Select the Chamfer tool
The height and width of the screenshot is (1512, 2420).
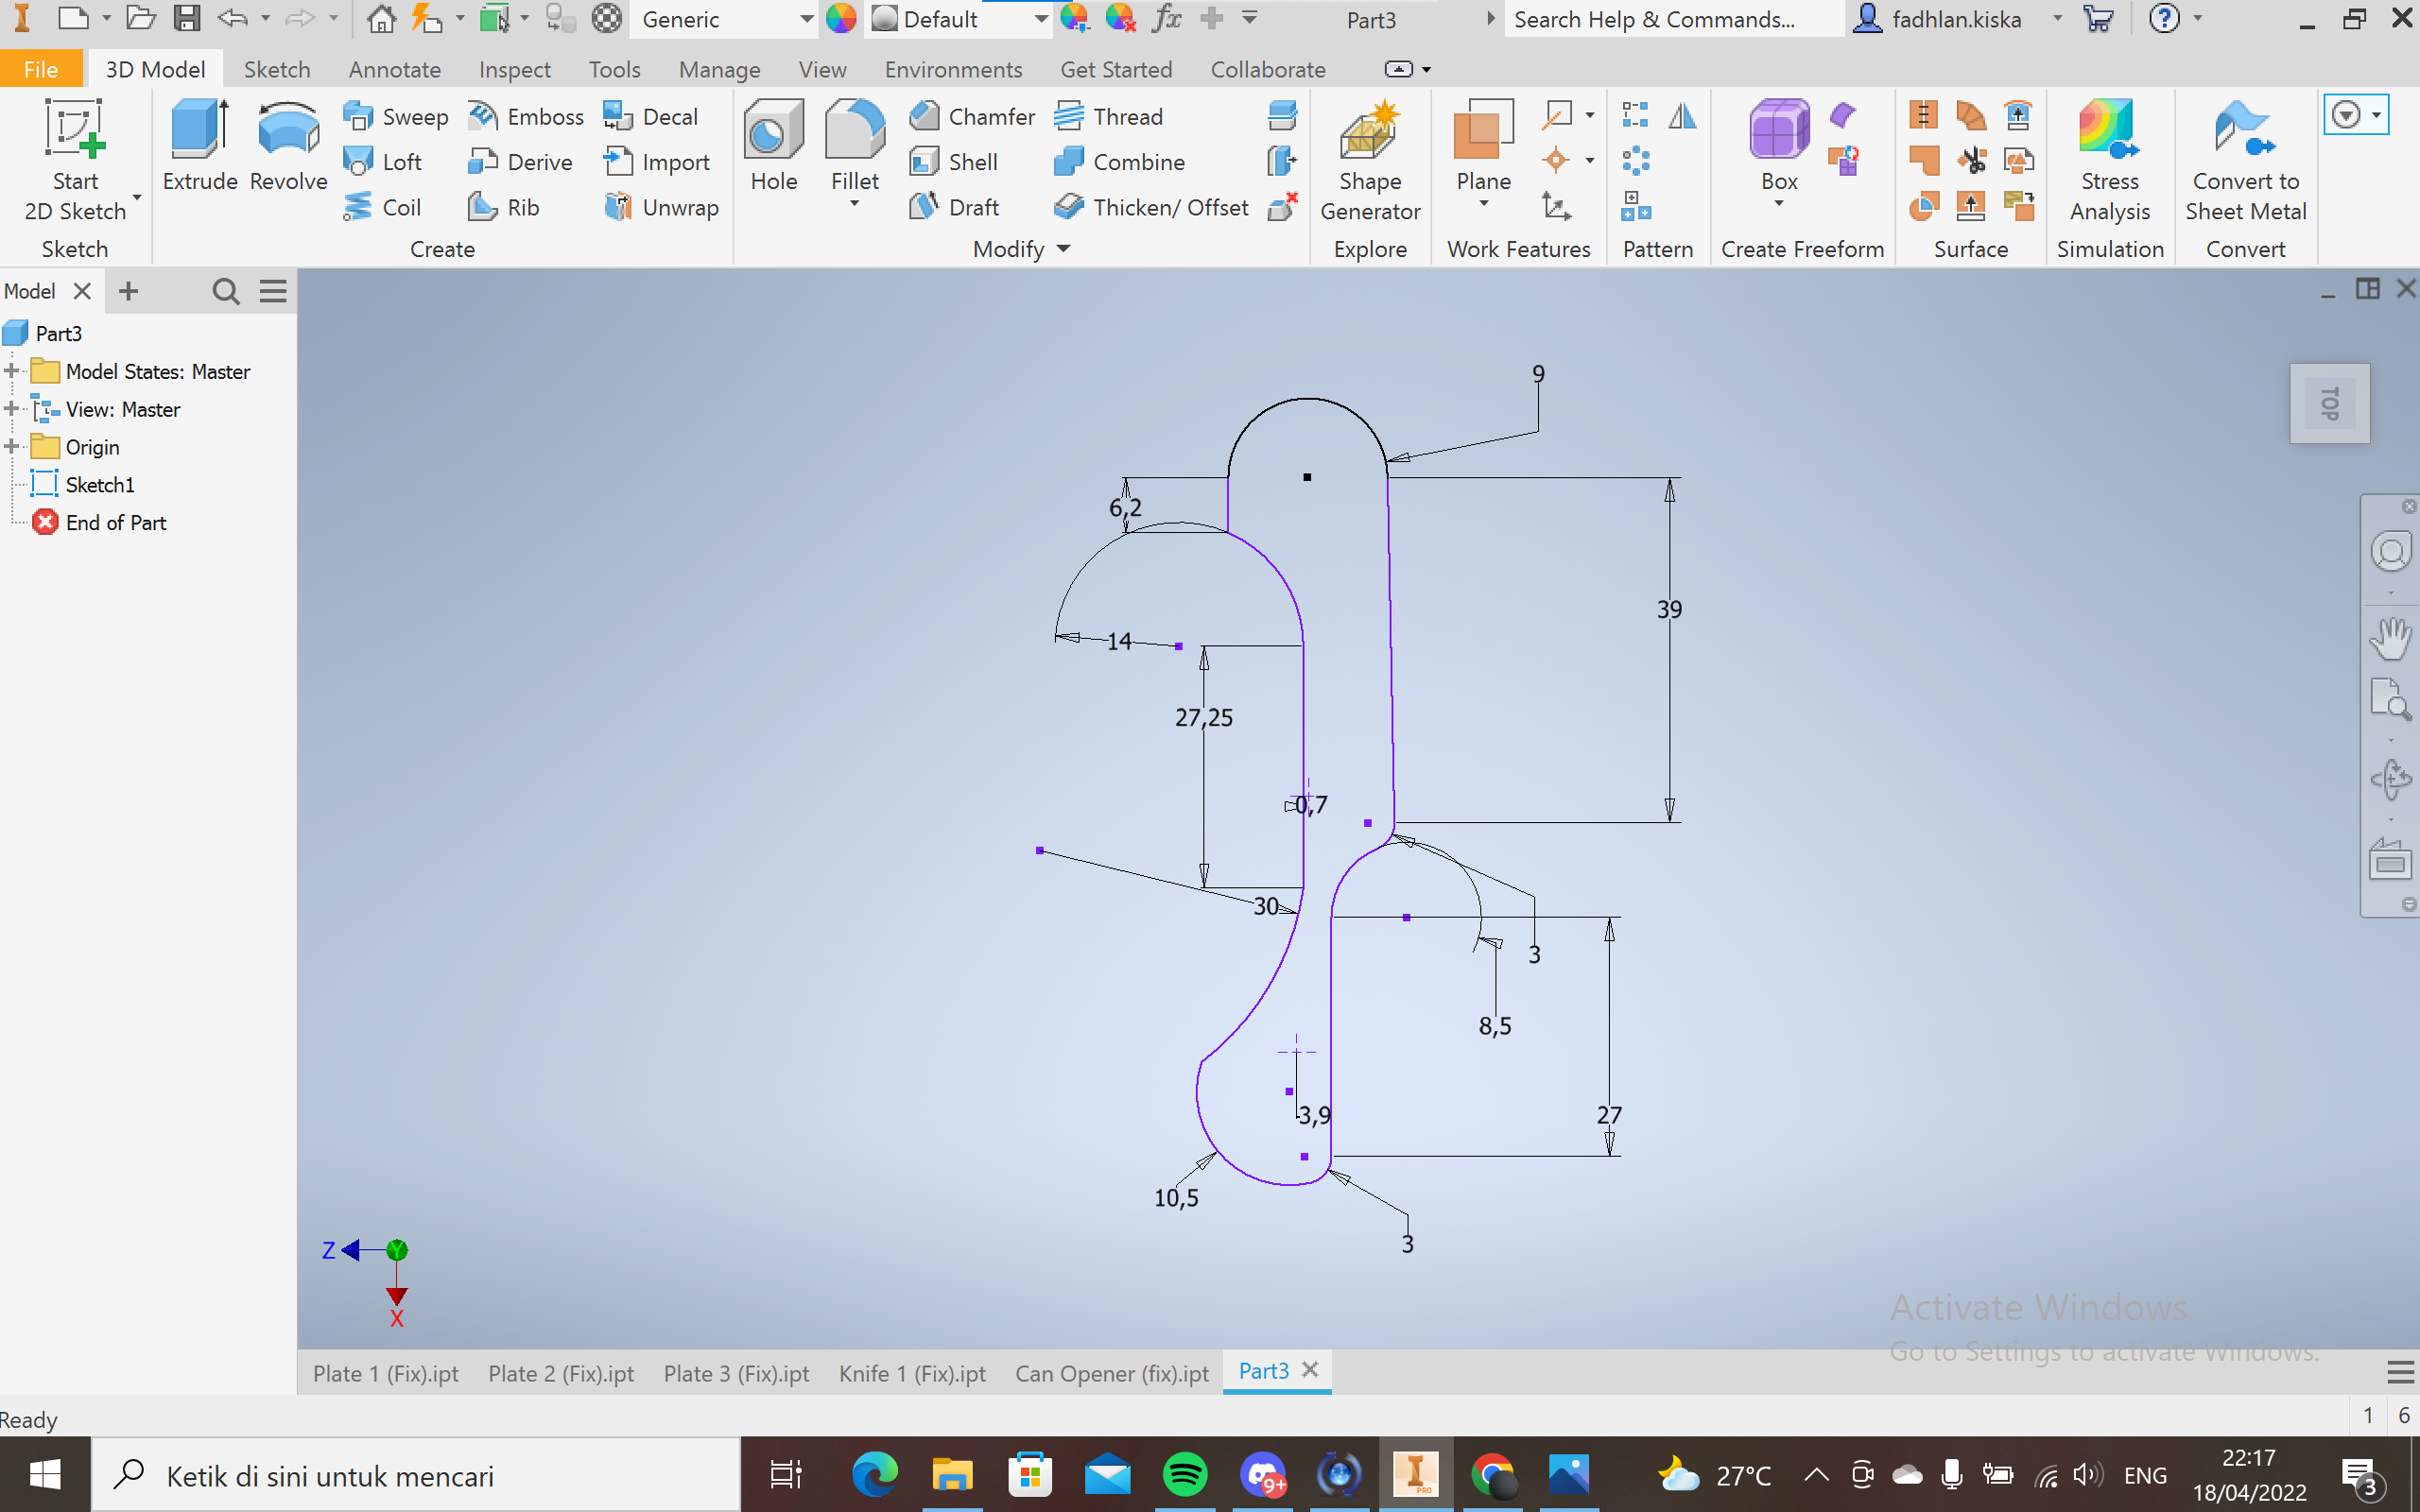click(x=971, y=117)
